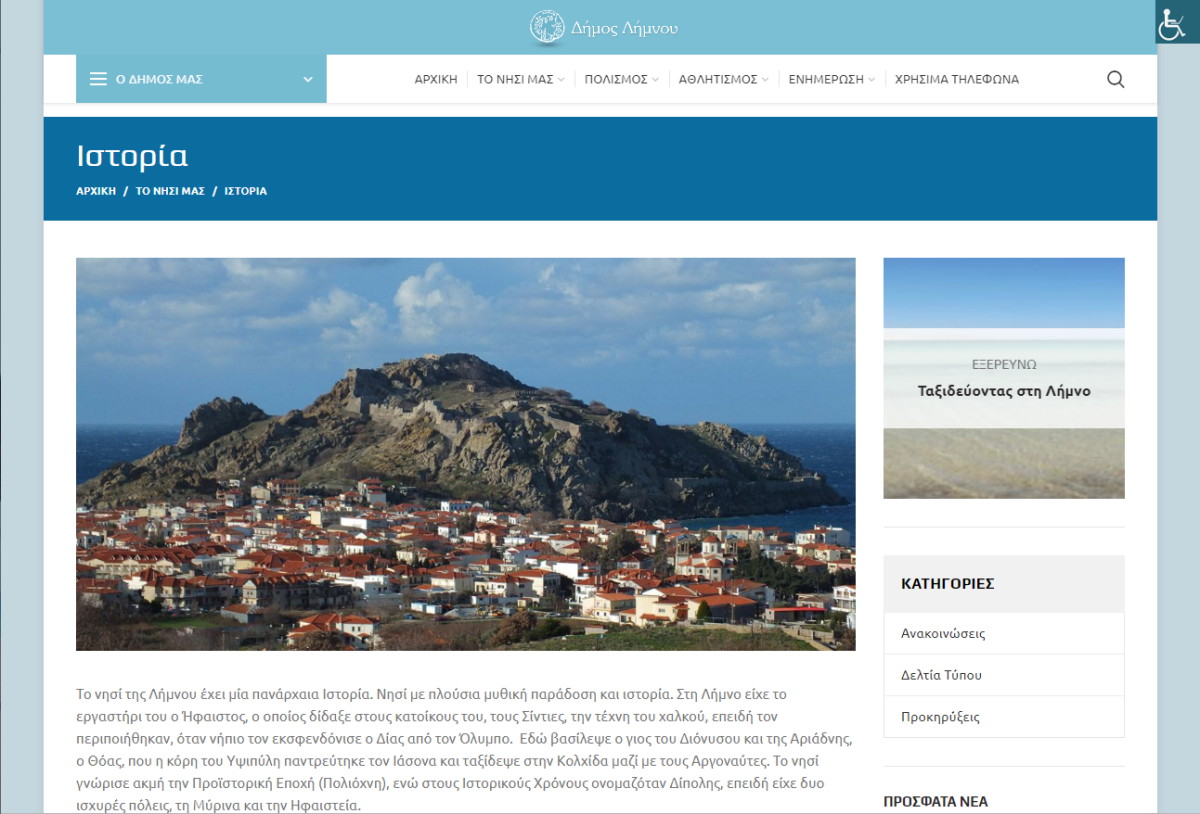Click ΤΟ ΝΗΣΙ ΜΑΣ breadcrumb link

point(170,190)
